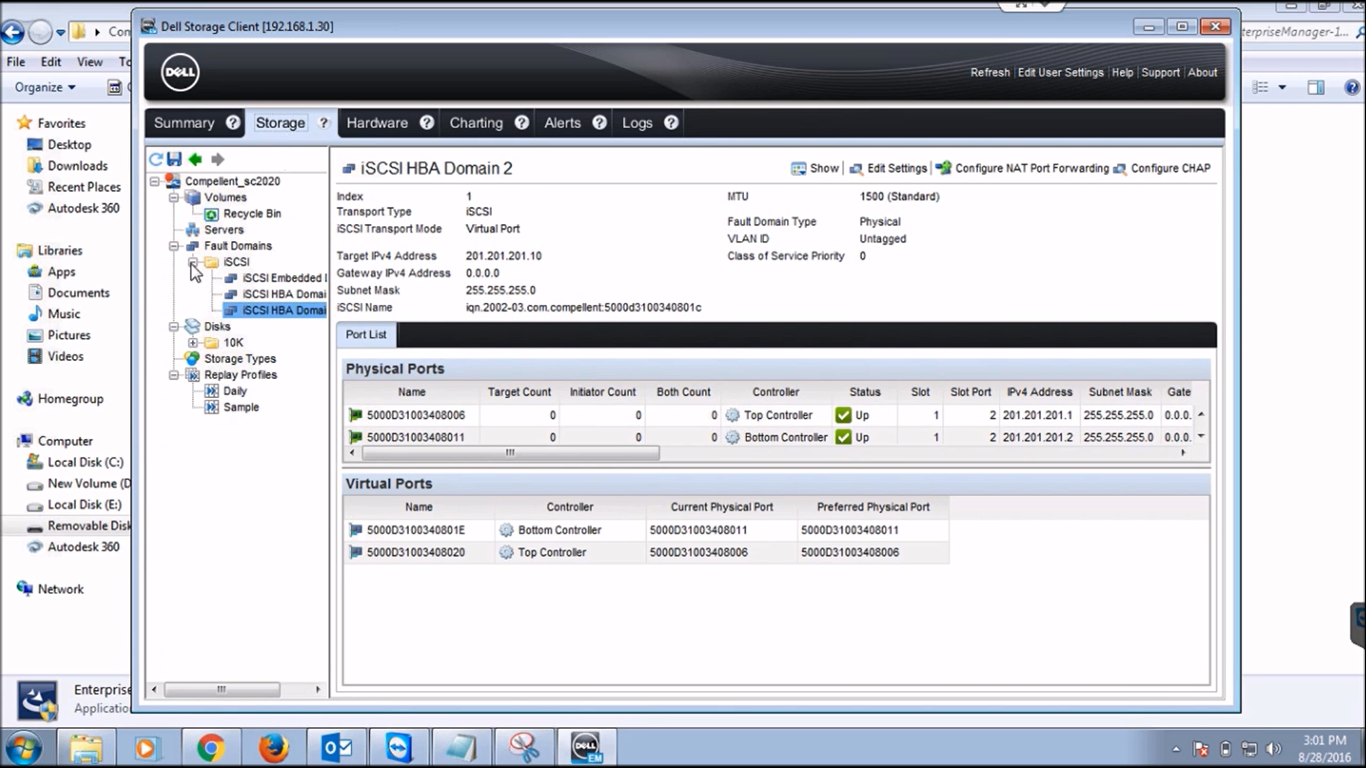Click the Up status checkmark for Top Controller
The height and width of the screenshot is (768, 1366).
[x=845, y=414]
